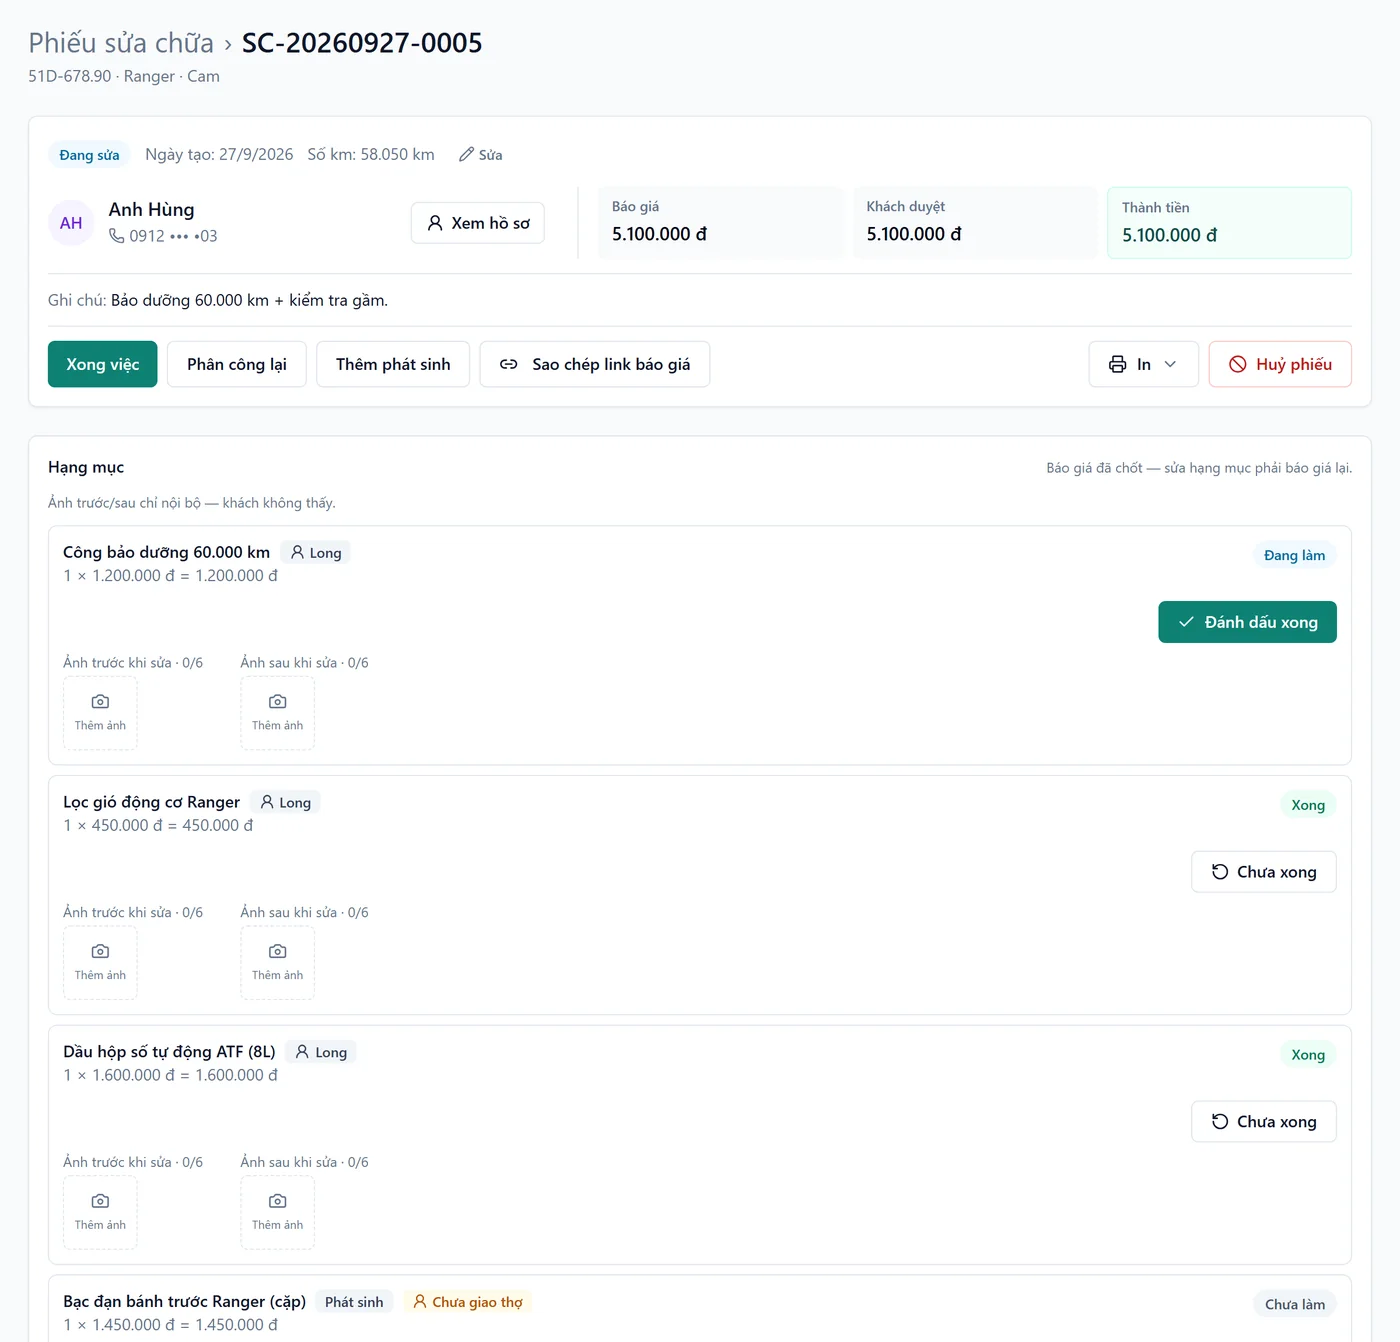Mark Công bảo dưỡng 60.000 km as done
The height and width of the screenshot is (1342, 1400).
tap(1247, 622)
